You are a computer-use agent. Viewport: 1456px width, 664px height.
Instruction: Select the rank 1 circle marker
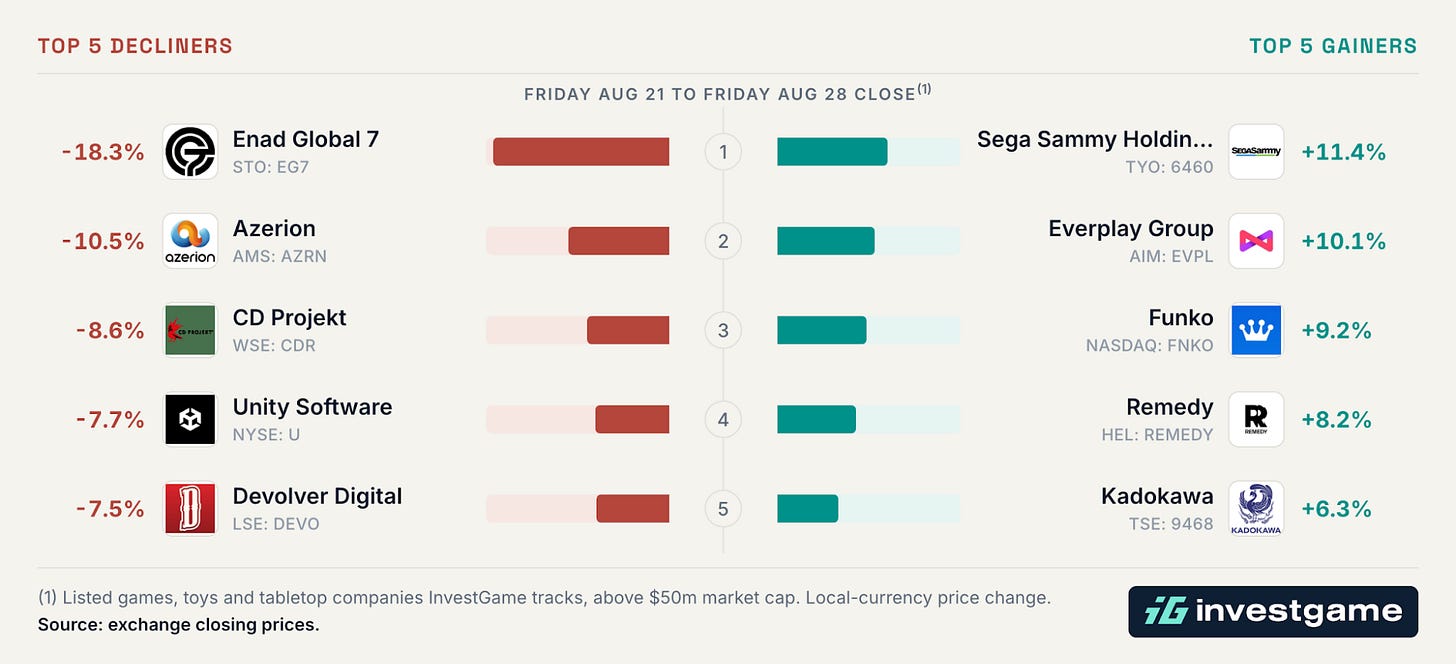(x=723, y=152)
